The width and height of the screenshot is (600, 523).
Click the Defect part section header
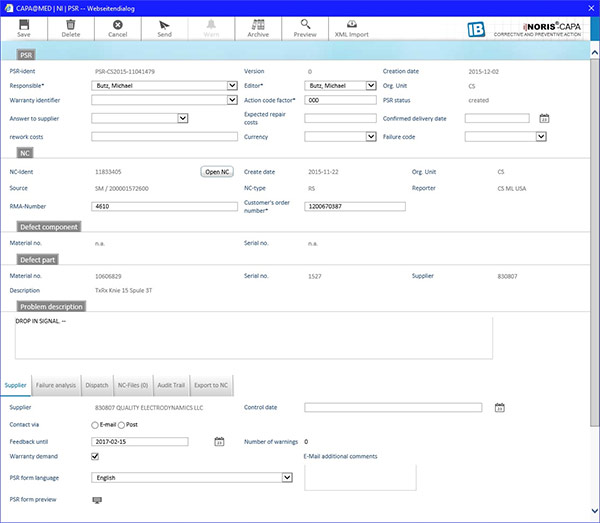(x=38, y=260)
